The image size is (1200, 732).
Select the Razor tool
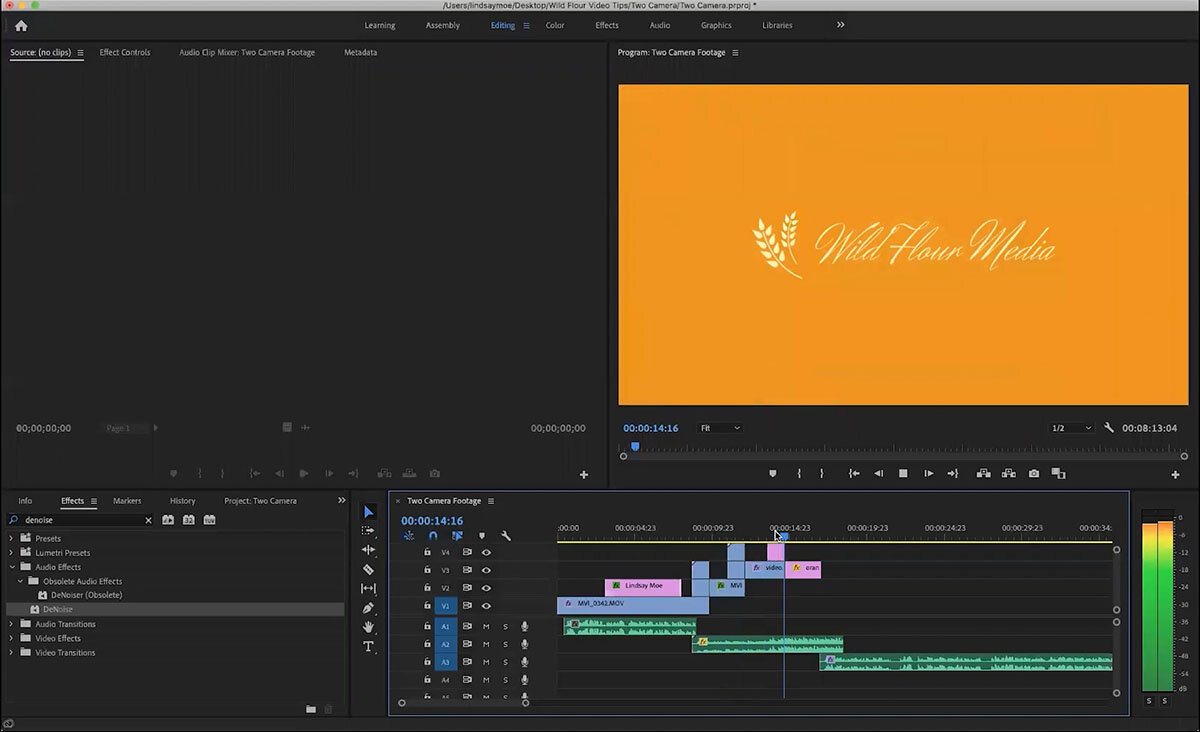coord(368,569)
